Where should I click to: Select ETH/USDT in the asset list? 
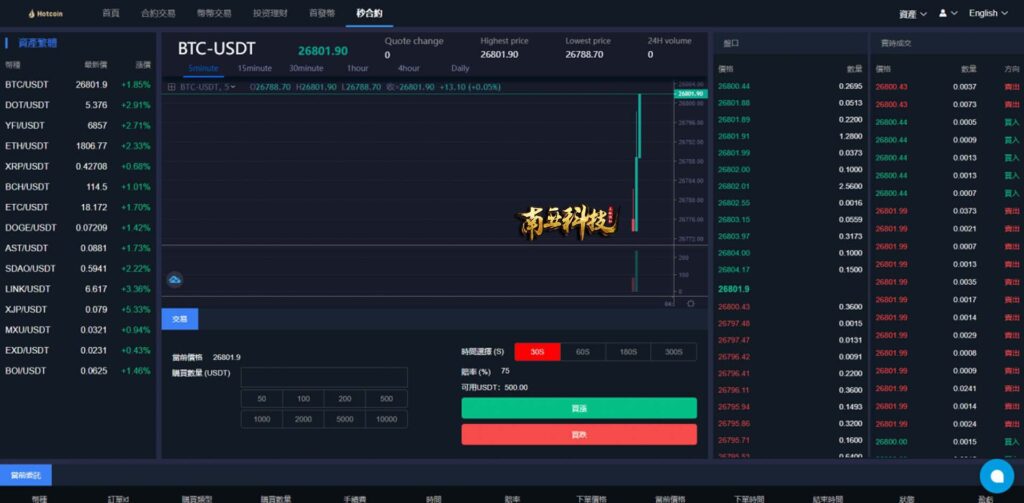[x=78, y=146]
